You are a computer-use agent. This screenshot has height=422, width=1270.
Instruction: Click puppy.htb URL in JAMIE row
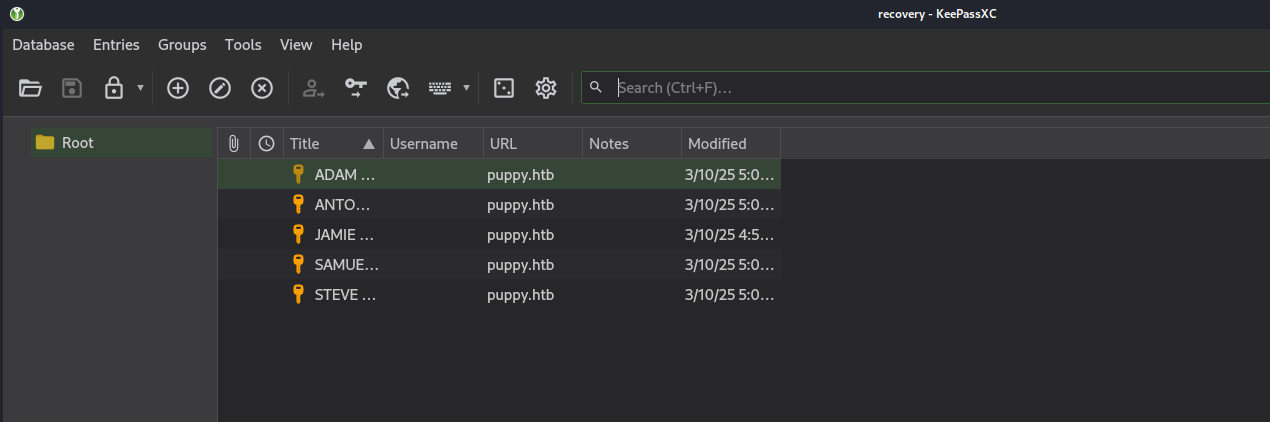click(x=521, y=235)
